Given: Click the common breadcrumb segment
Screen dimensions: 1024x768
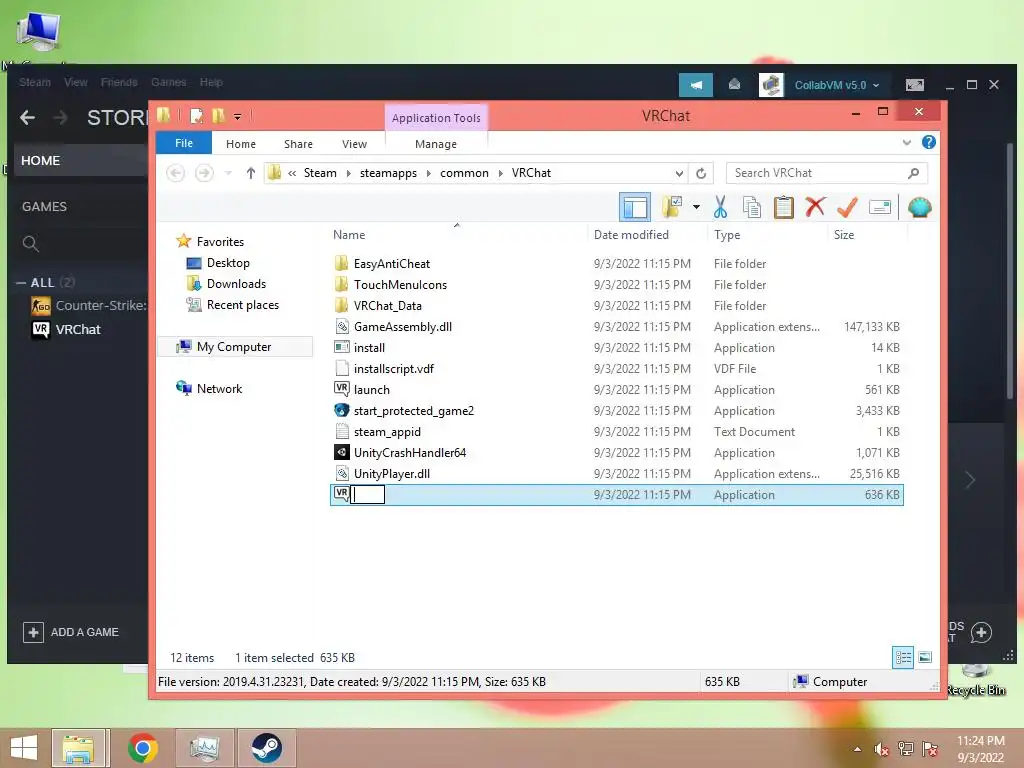Looking at the screenshot, I should click(464, 173).
